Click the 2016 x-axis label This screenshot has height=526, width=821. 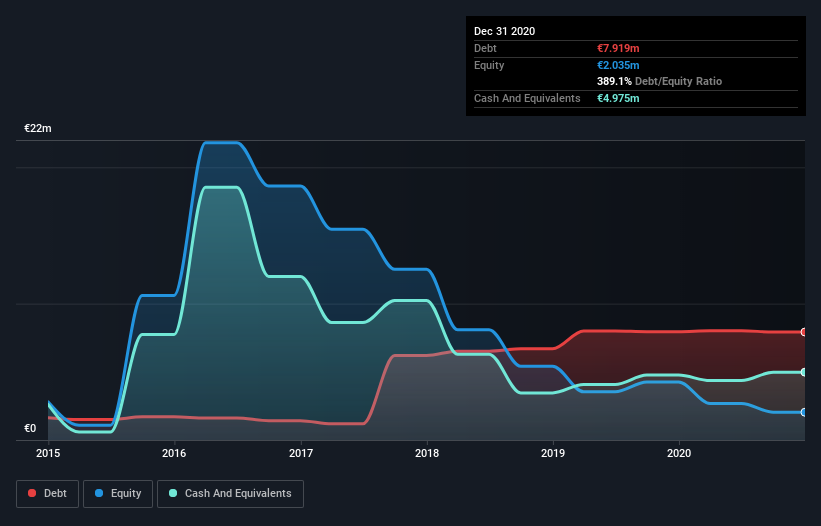point(174,453)
